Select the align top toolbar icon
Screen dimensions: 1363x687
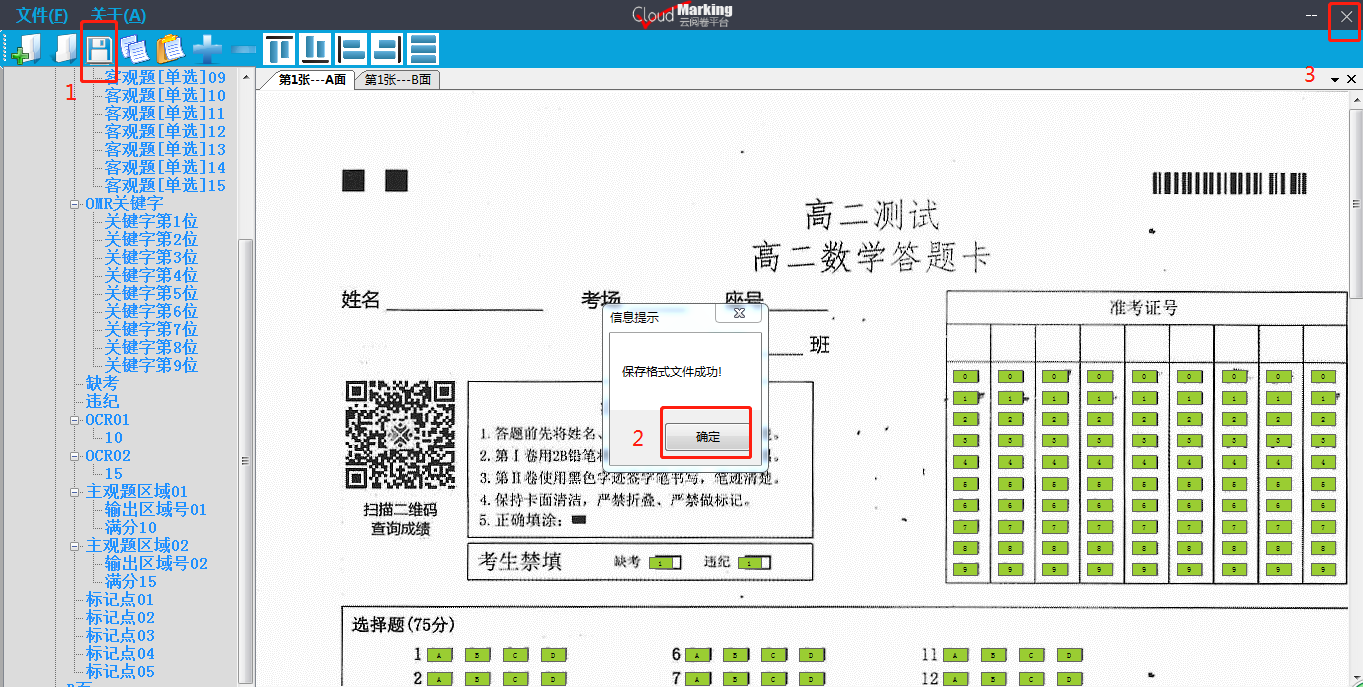pyautogui.click(x=279, y=48)
